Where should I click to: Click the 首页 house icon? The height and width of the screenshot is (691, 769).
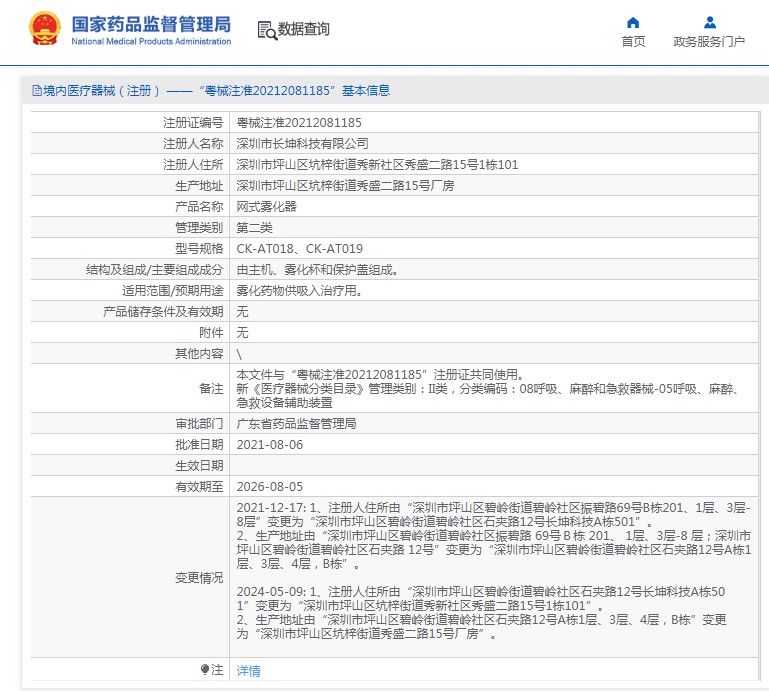tap(633, 22)
